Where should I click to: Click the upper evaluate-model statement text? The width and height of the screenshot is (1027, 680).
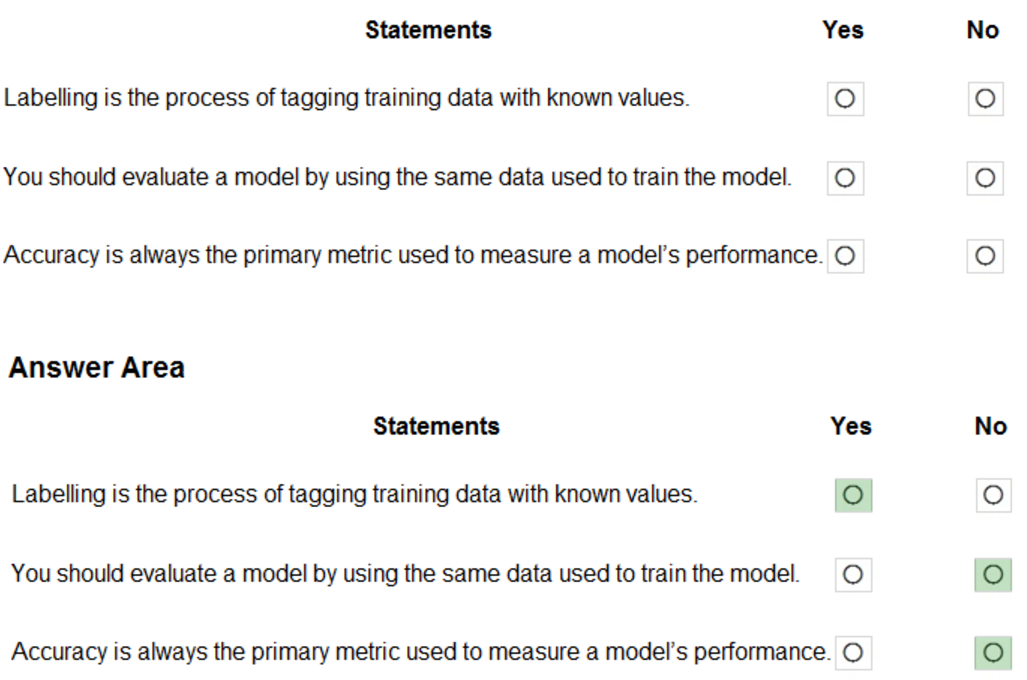click(x=397, y=178)
